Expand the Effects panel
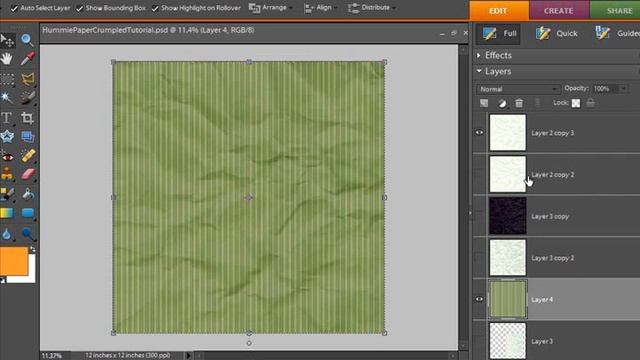640x360 pixels. (479, 55)
